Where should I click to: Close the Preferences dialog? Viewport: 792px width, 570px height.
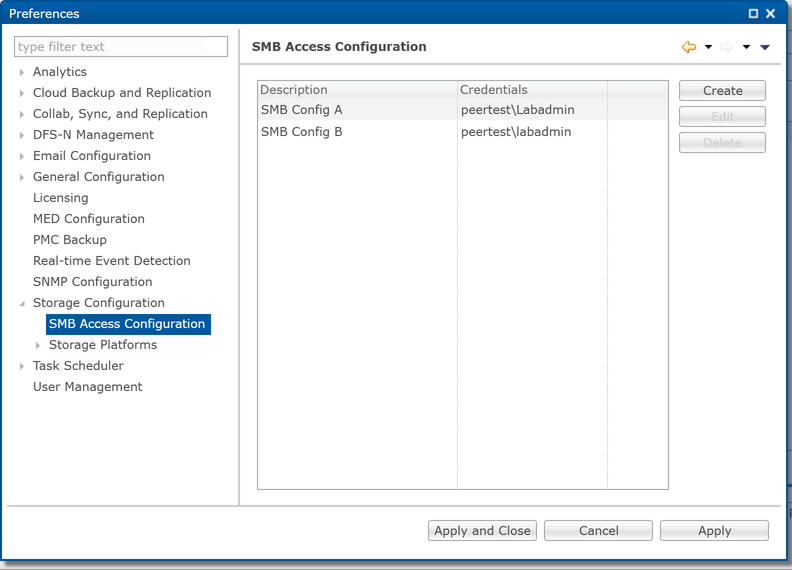[x=770, y=14]
